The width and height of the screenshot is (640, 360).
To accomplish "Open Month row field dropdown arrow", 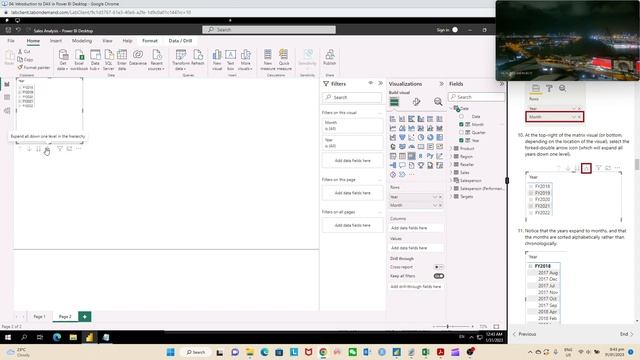I will pos(435,205).
